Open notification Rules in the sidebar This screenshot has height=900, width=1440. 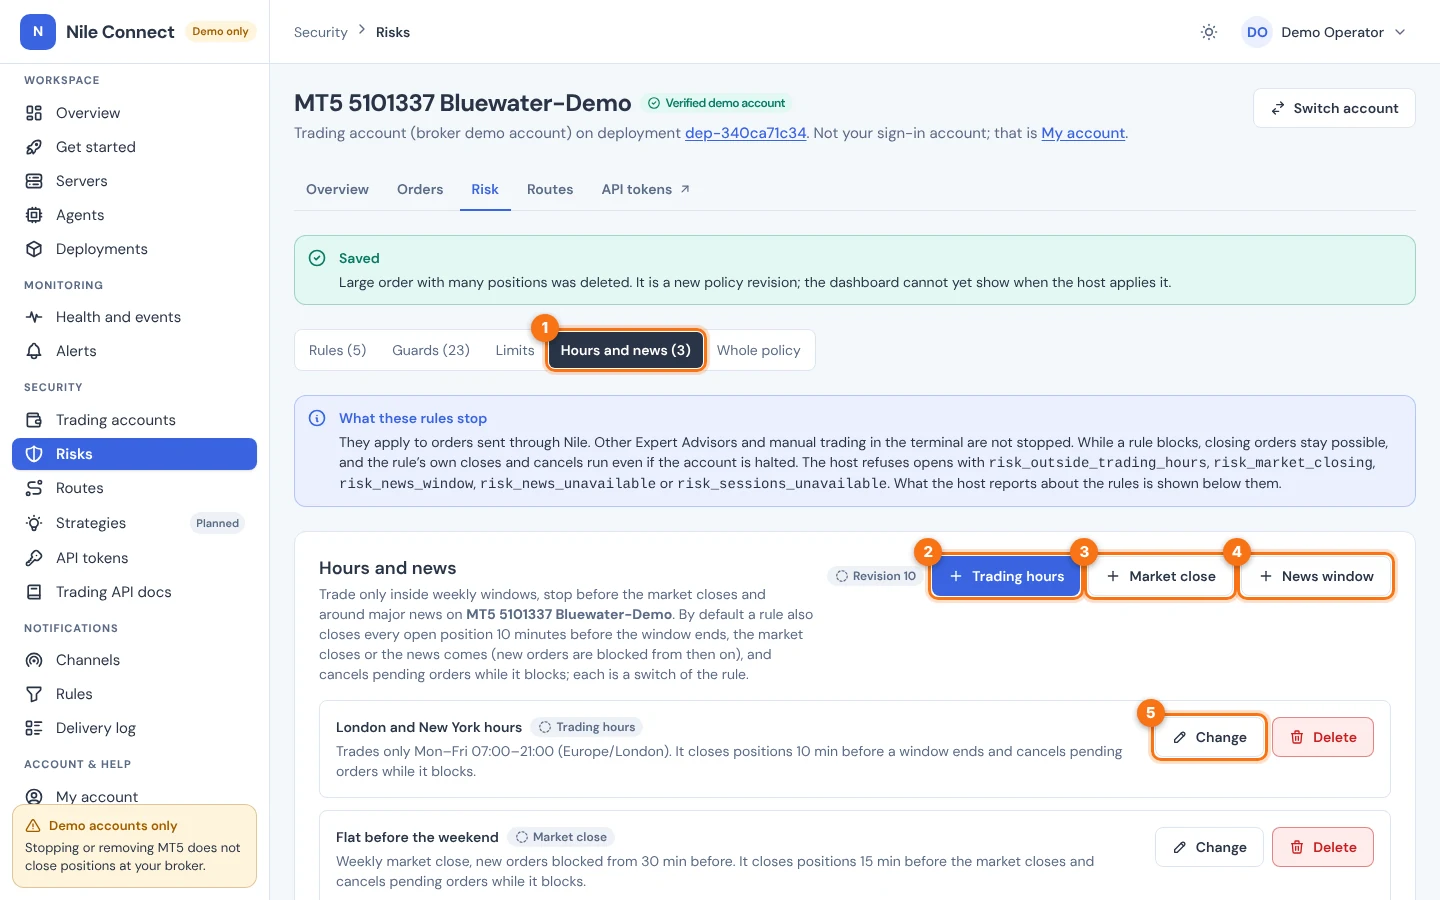134,694
